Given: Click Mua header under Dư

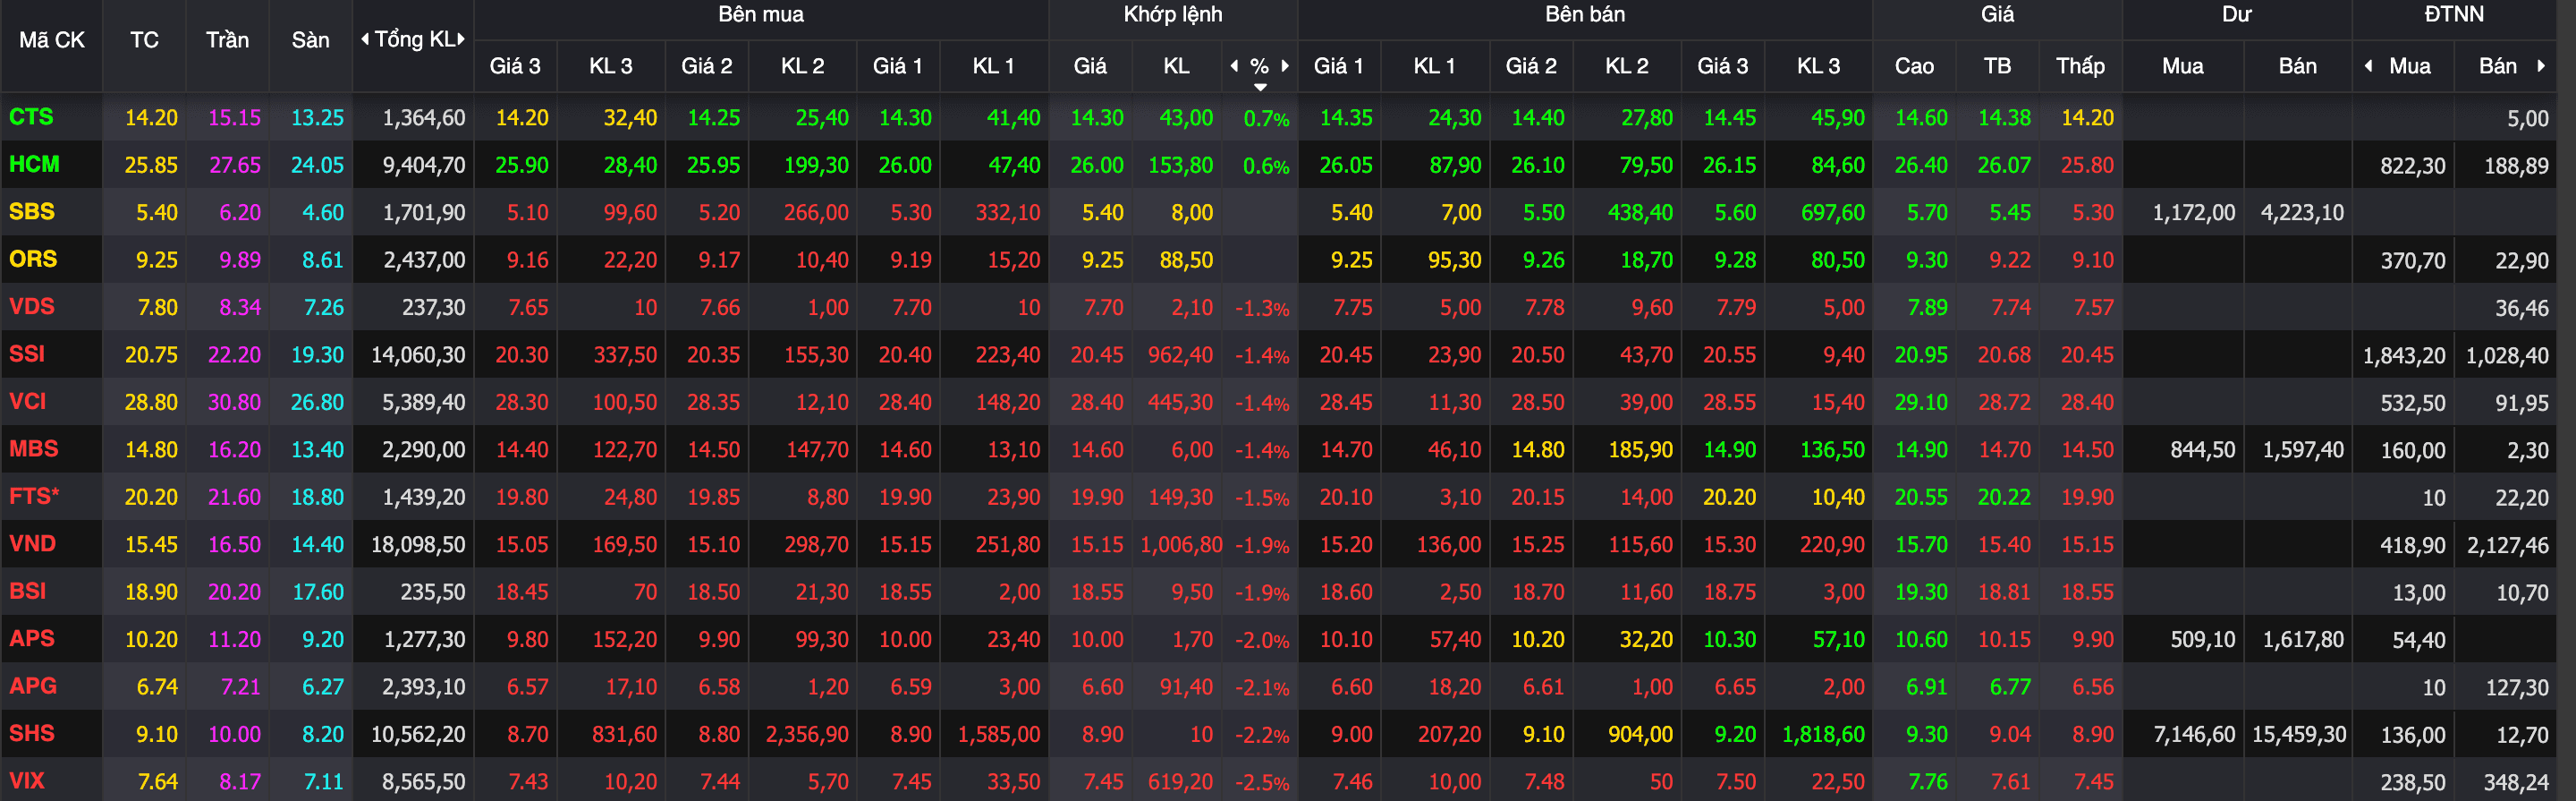Looking at the screenshot, I should (x=2182, y=66).
